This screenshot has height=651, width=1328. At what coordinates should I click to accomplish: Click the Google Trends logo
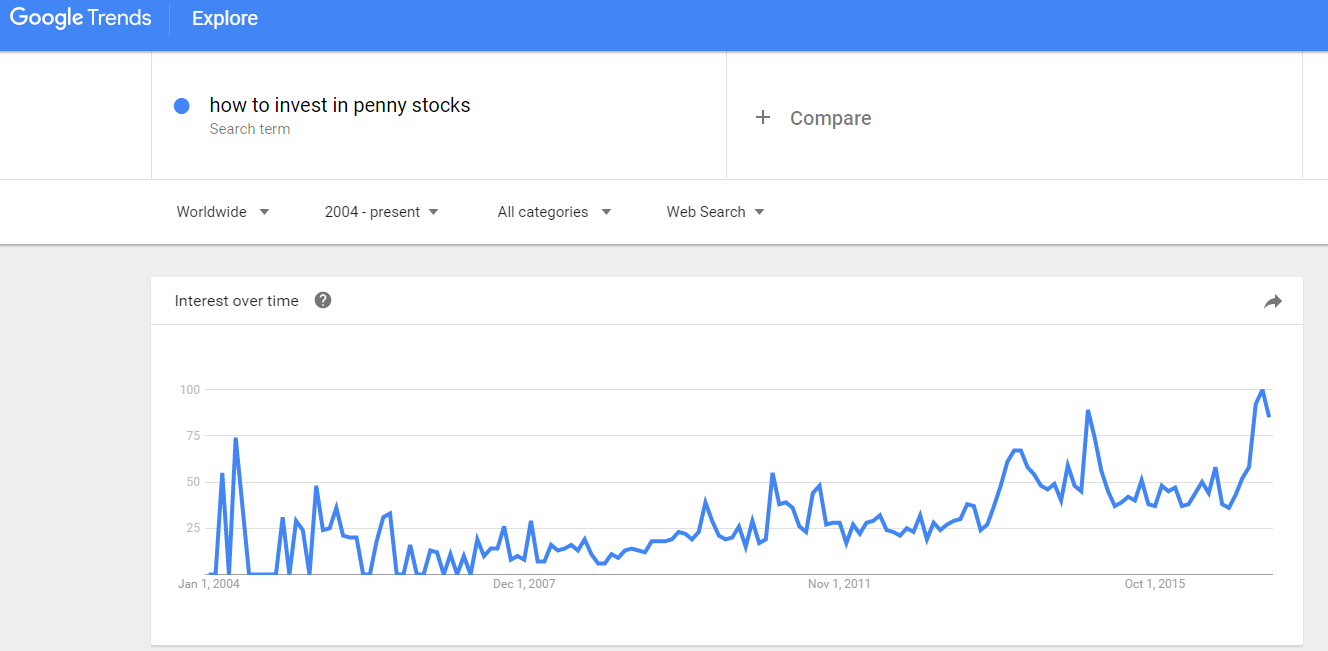tap(81, 18)
